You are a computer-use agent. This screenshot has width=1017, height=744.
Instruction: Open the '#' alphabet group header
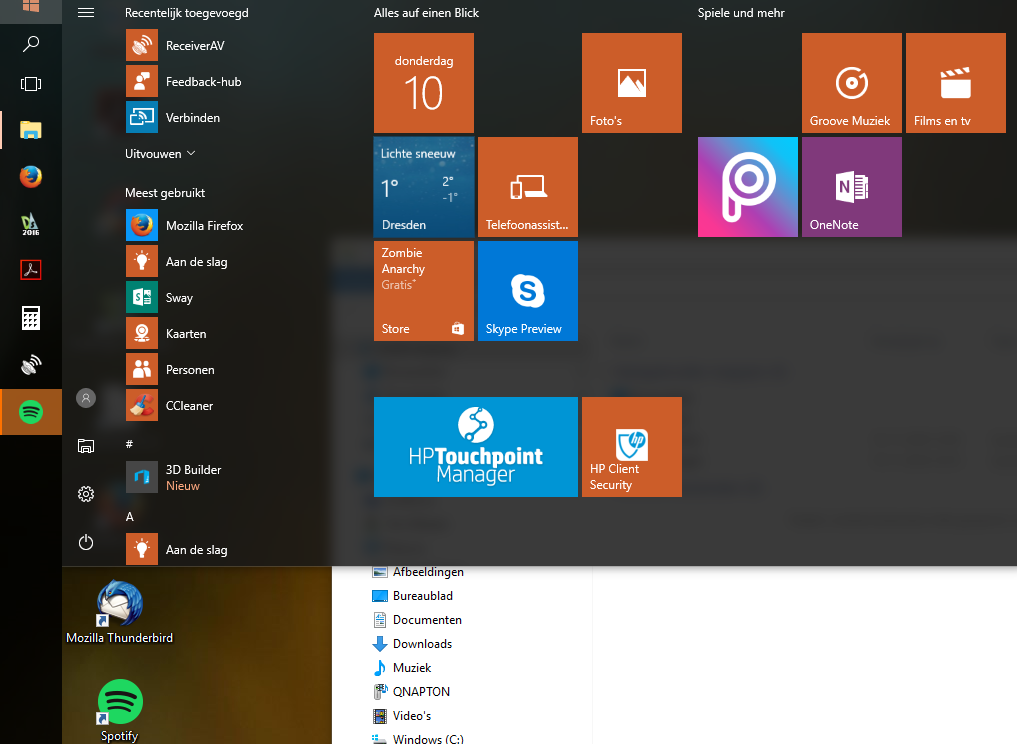click(129, 444)
